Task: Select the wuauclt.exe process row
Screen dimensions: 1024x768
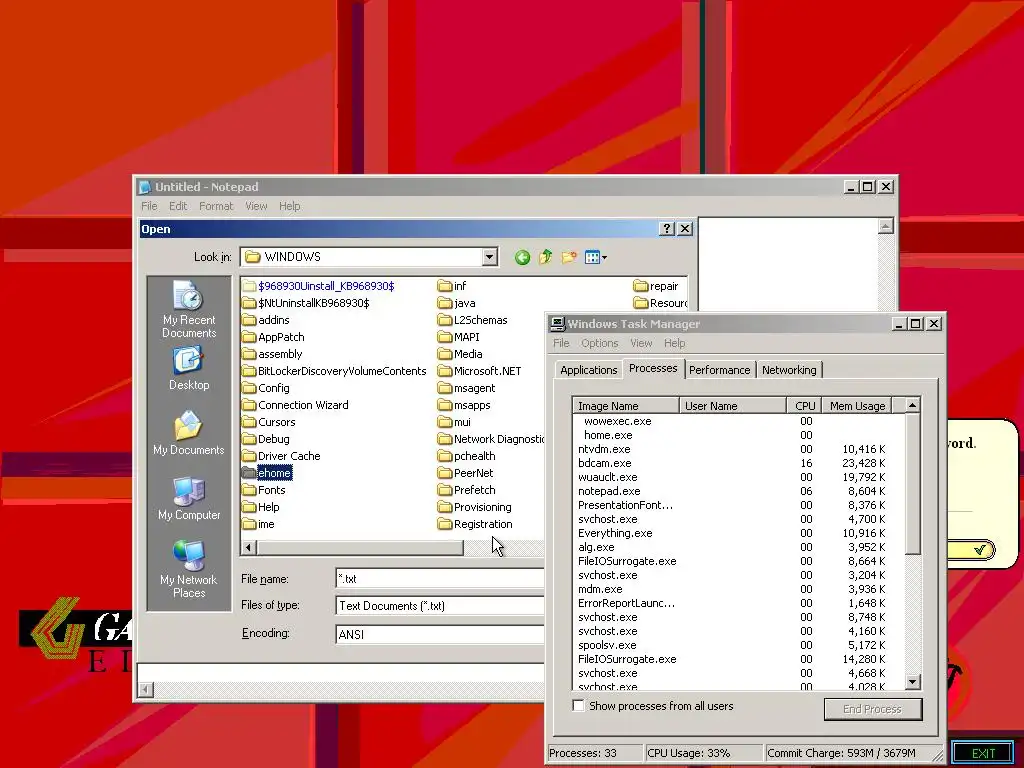Action: pyautogui.click(x=738, y=477)
